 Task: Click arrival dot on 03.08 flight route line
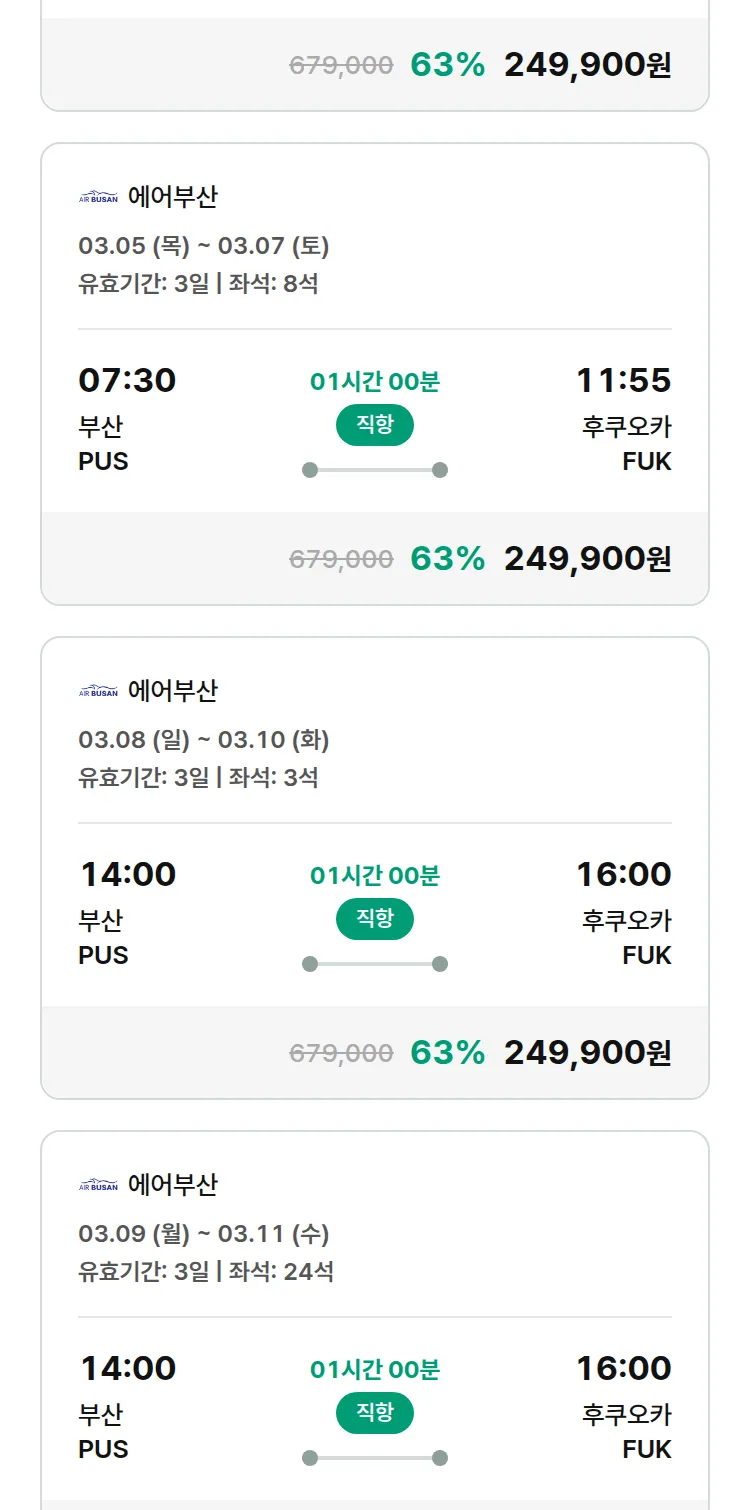pos(440,964)
